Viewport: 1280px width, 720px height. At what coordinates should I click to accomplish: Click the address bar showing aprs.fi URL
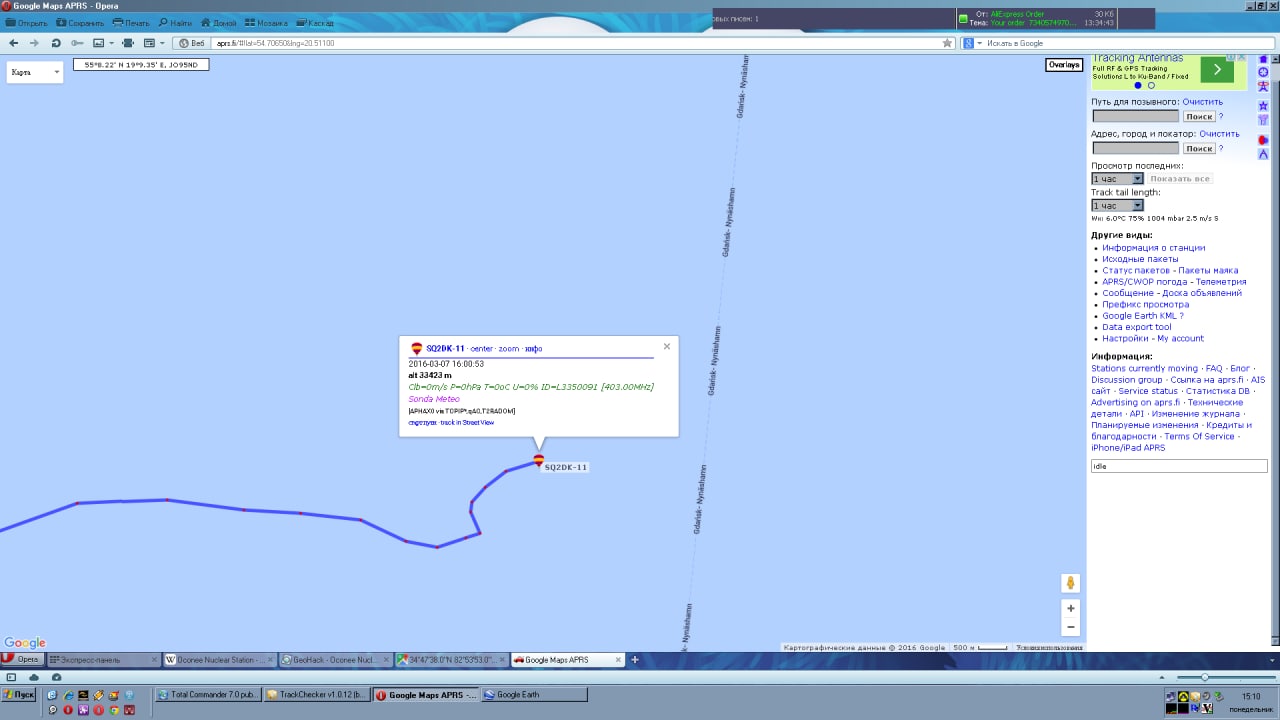click(575, 43)
